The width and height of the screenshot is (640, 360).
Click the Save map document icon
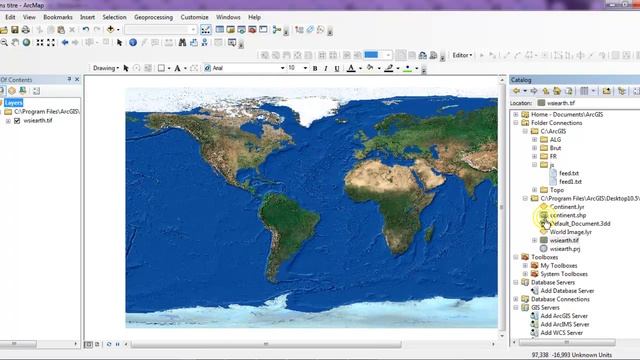15,30
